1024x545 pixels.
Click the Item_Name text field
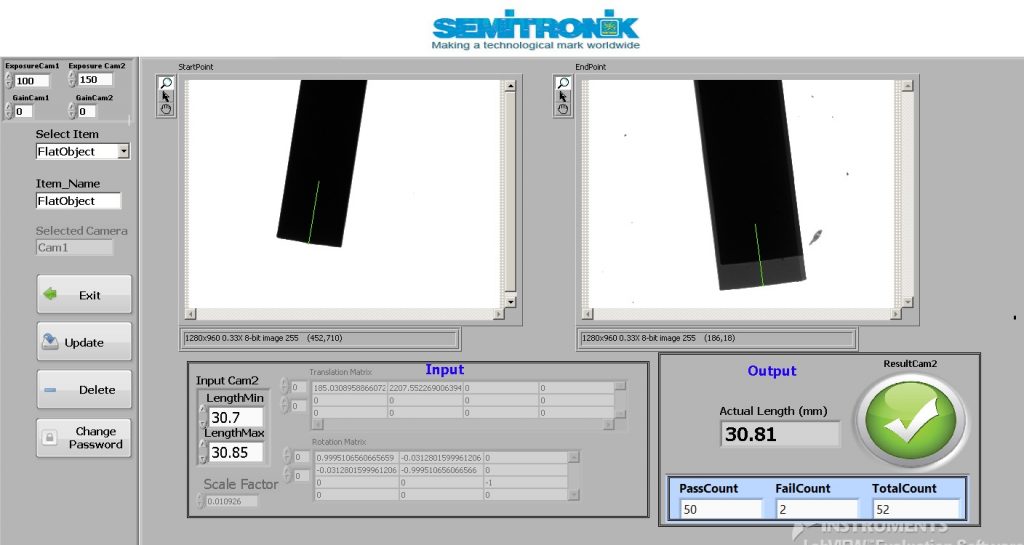pyautogui.click(x=78, y=201)
